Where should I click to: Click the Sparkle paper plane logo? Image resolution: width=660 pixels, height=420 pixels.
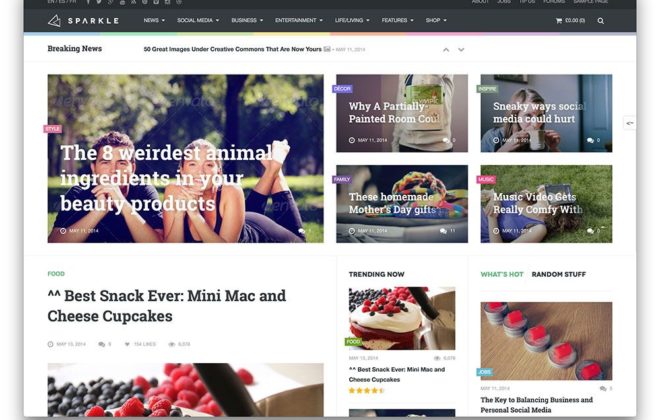click(54, 21)
